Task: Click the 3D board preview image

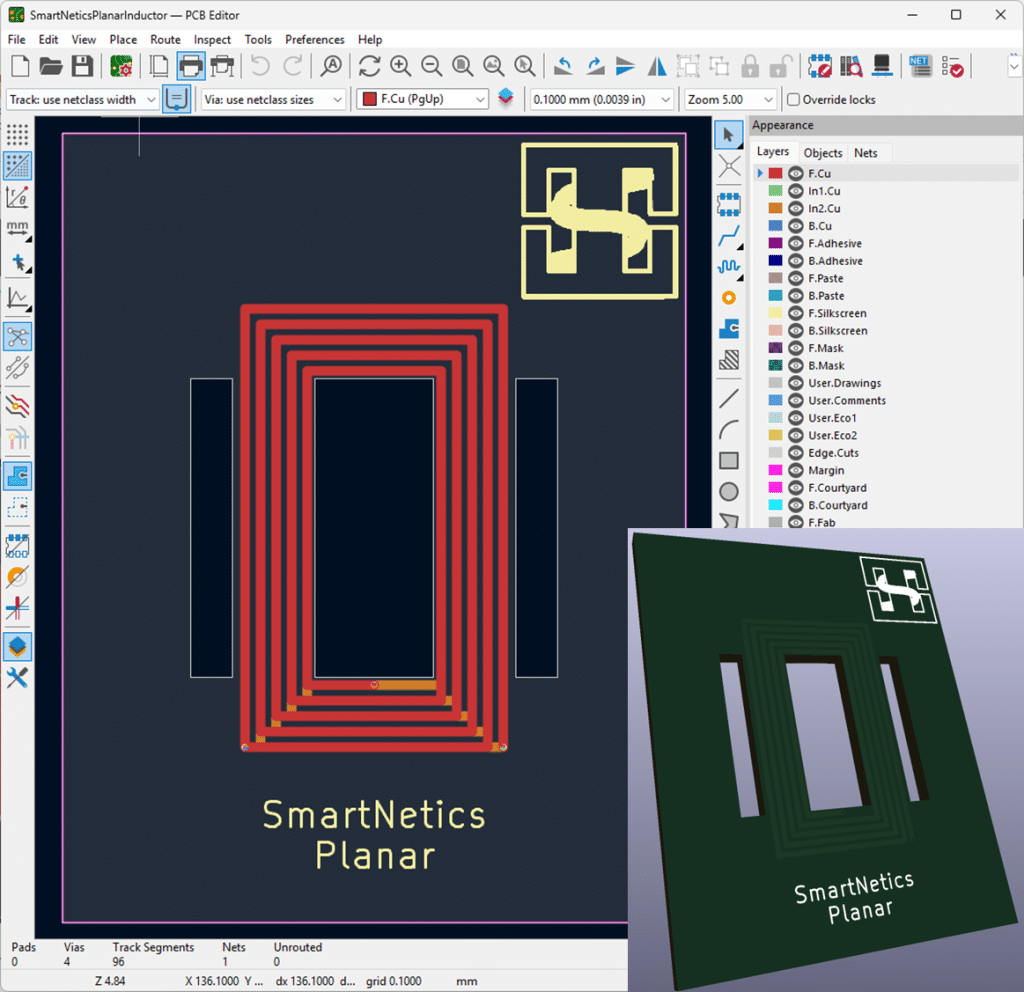Action: click(826, 760)
